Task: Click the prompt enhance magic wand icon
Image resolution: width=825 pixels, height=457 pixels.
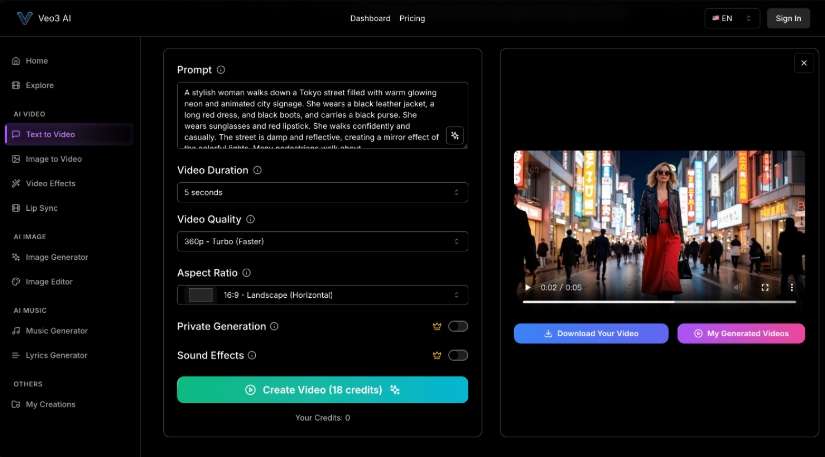Action: coord(455,135)
